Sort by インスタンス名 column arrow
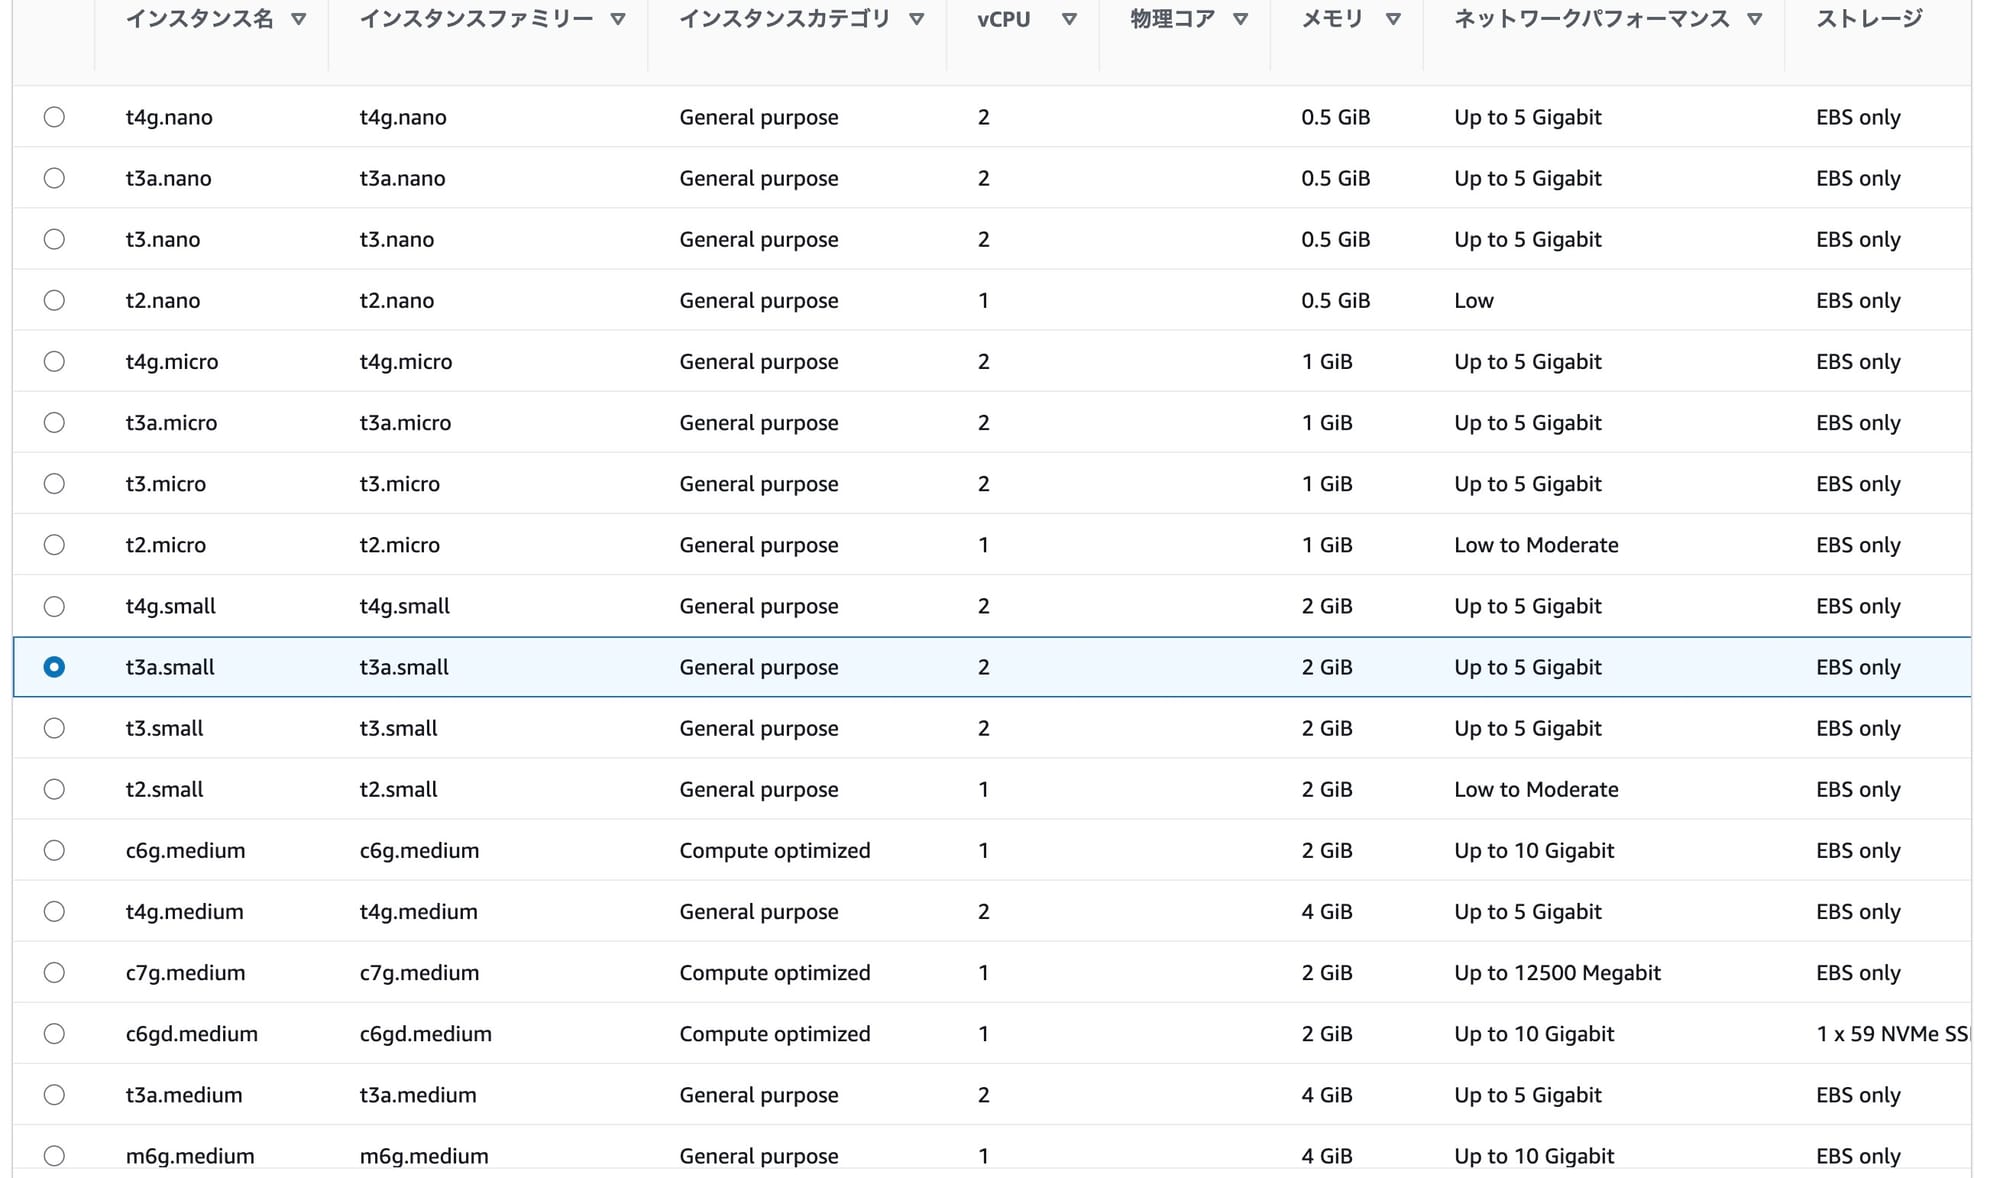 298,19
